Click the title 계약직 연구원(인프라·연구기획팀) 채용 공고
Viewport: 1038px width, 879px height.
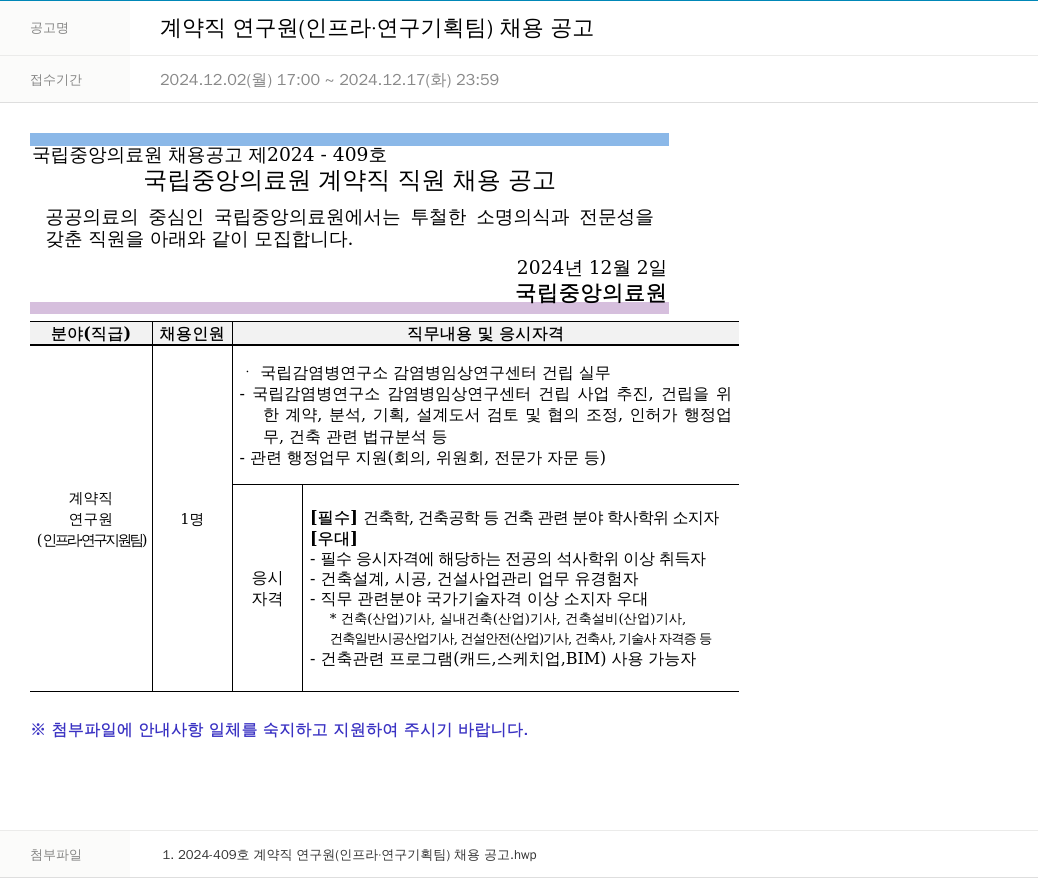[x=377, y=28]
